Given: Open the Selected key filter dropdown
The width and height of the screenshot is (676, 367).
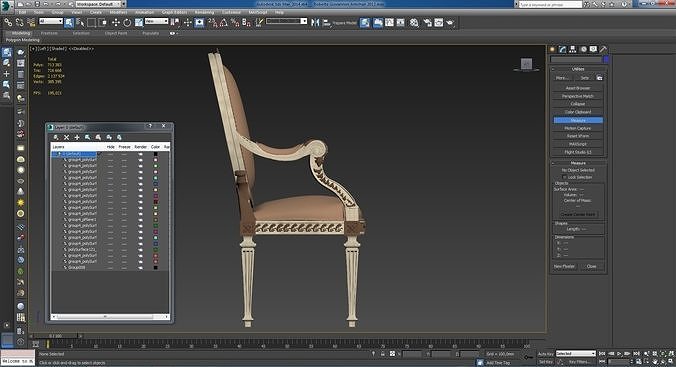Looking at the screenshot, I should [x=576, y=354].
